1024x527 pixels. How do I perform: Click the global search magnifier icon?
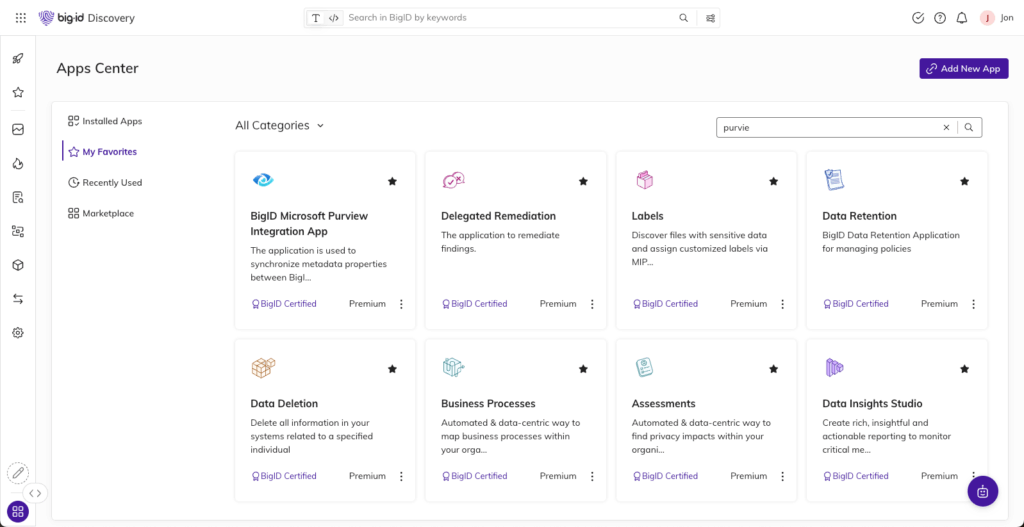[x=683, y=18]
